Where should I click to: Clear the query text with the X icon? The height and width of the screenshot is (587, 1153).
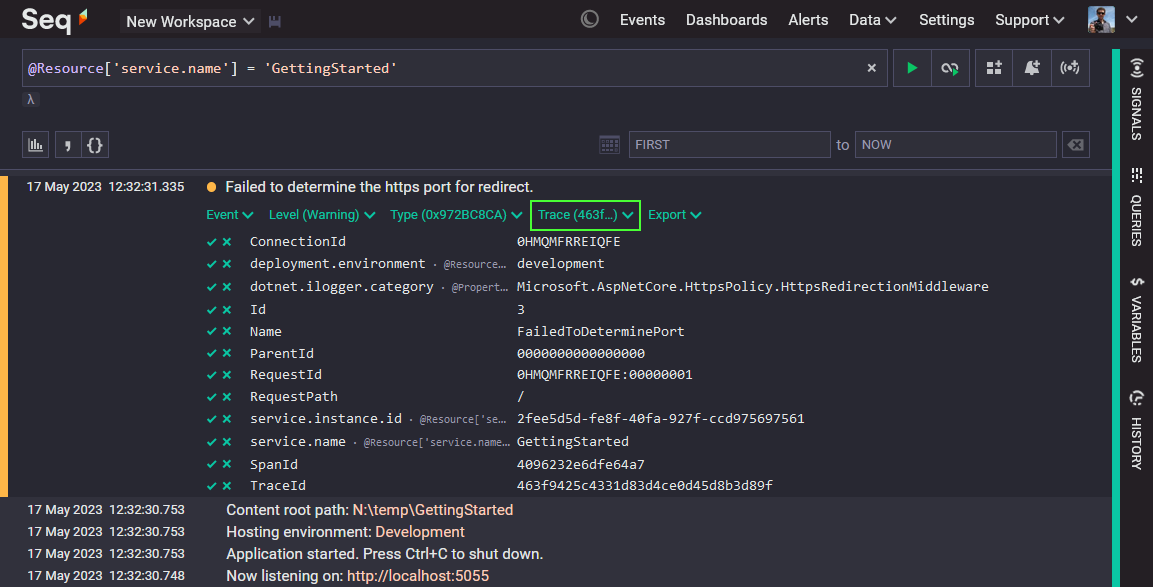[x=871, y=68]
